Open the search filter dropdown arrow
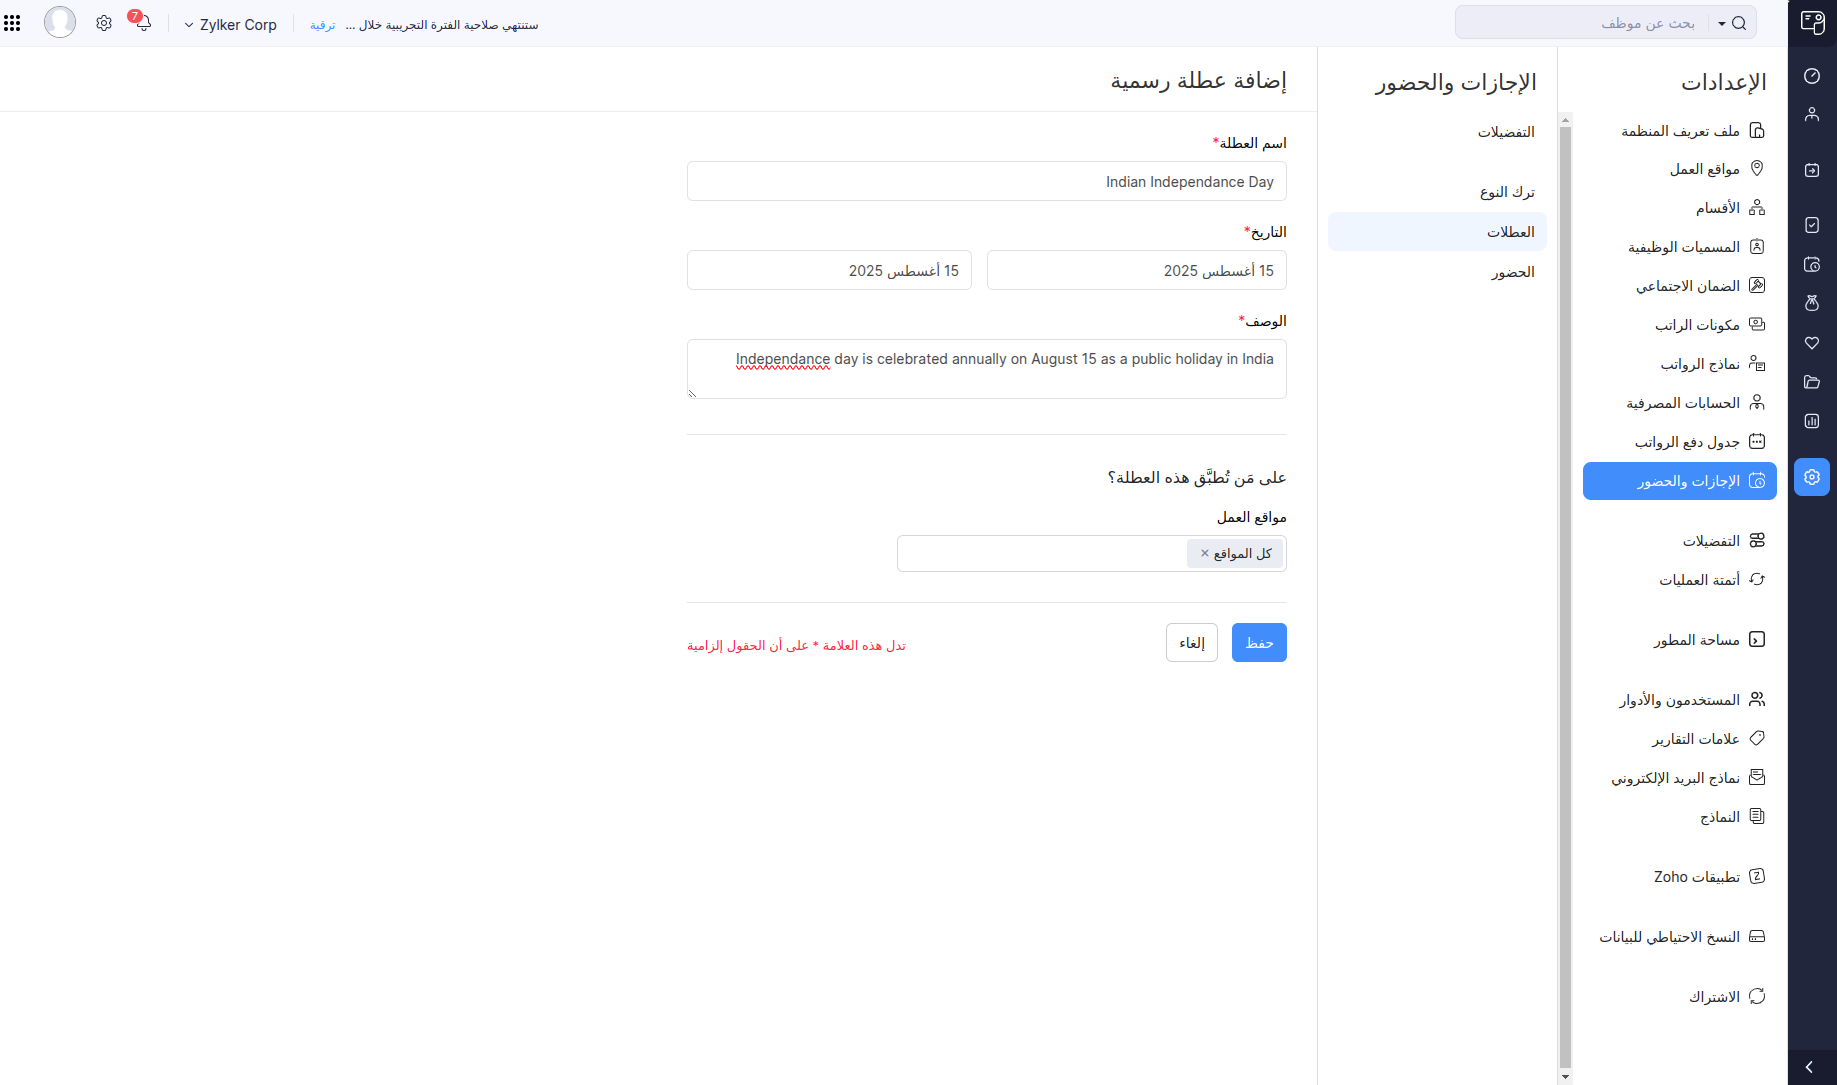Screen dimensions: 1837x1085 [x=1722, y=24]
